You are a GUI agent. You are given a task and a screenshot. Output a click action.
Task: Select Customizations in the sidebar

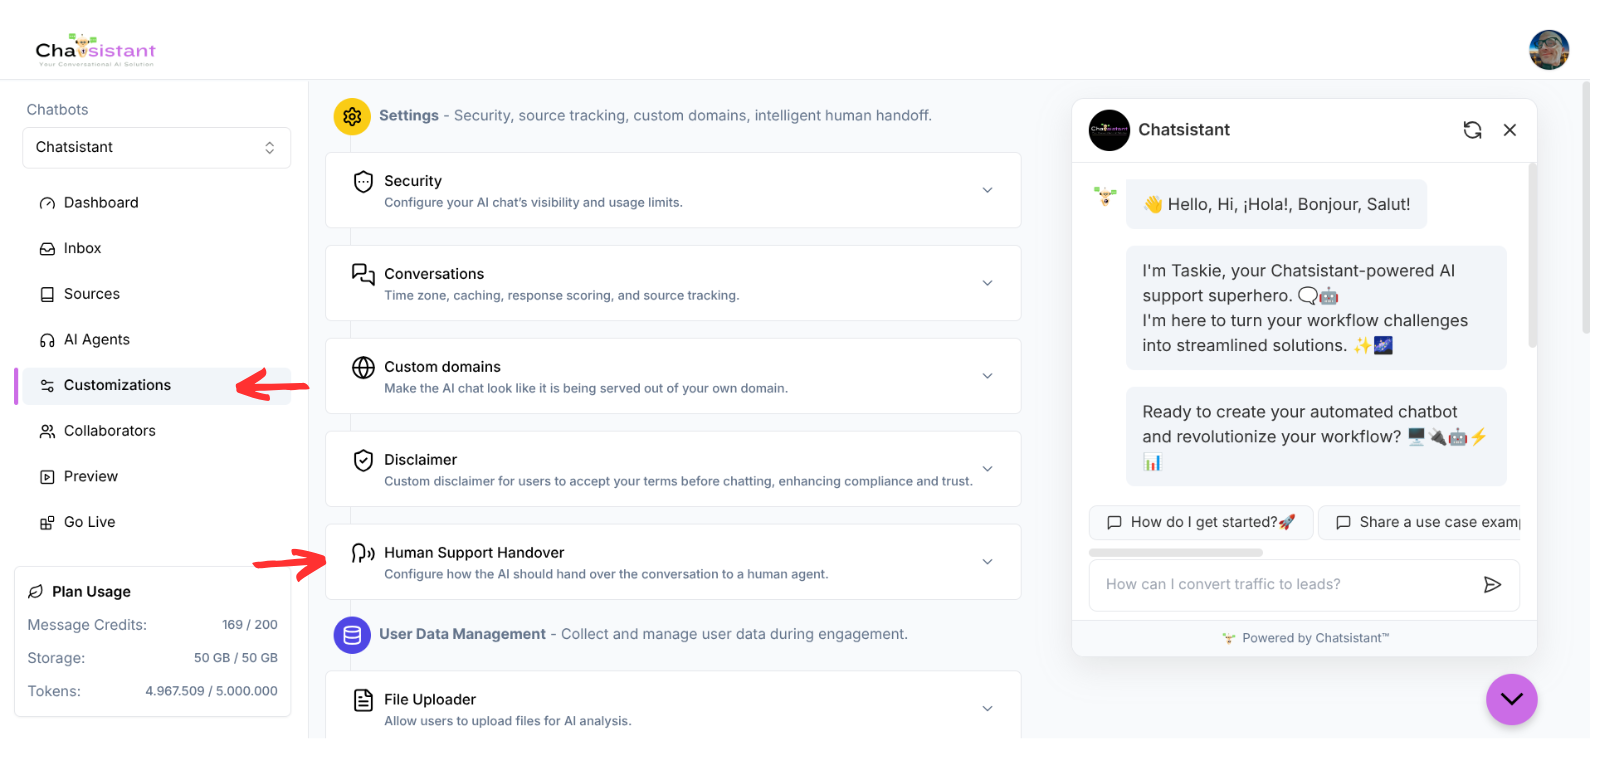(x=156, y=385)
